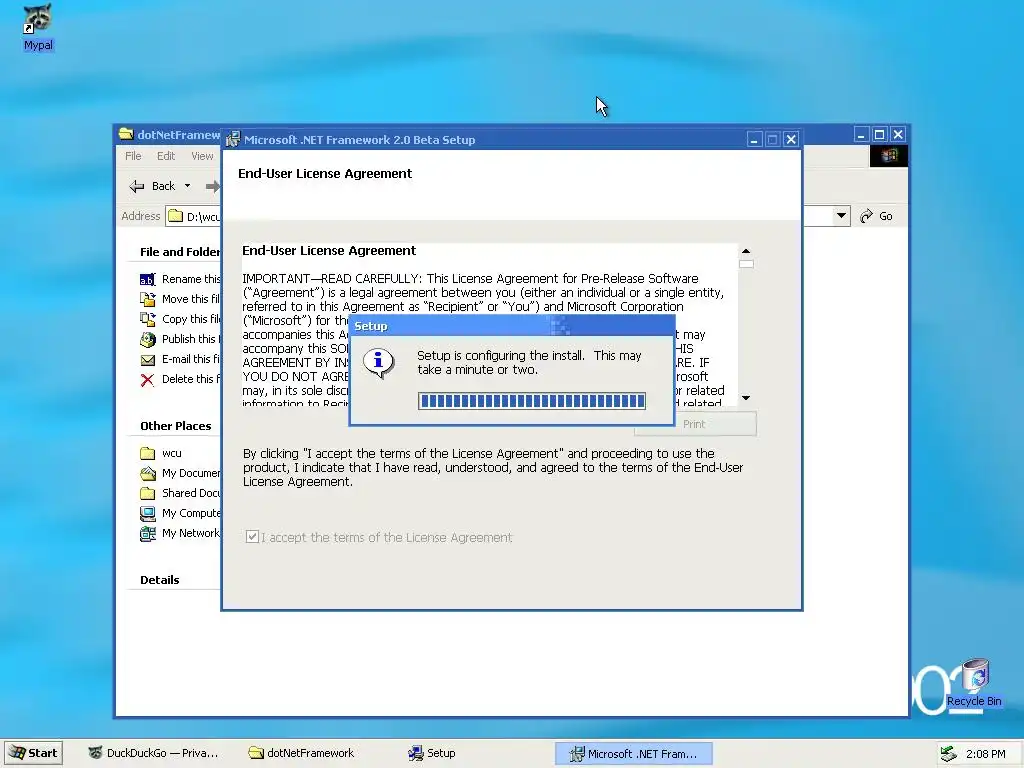Click the dotNetFramework window title folder icon
1024x768 pixels.
point(126,135)
